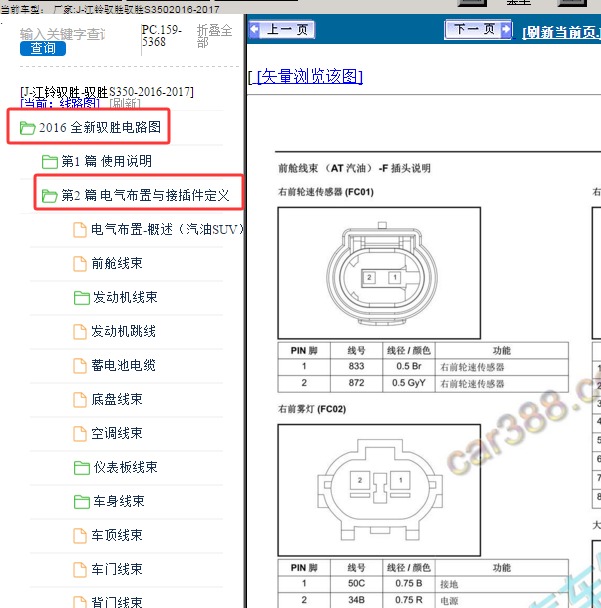Click the FC01 connector diagram image
Viewport: 601px width, 608px height.
coord(379,273)
